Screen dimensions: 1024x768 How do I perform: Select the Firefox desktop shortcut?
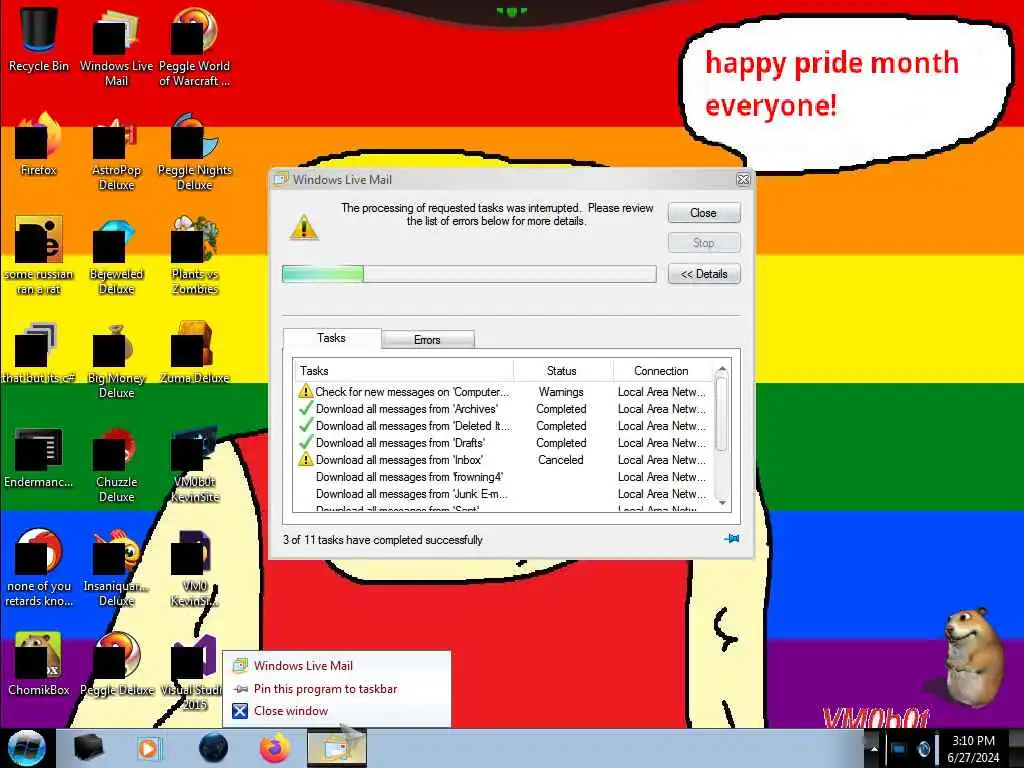(39, 144)
